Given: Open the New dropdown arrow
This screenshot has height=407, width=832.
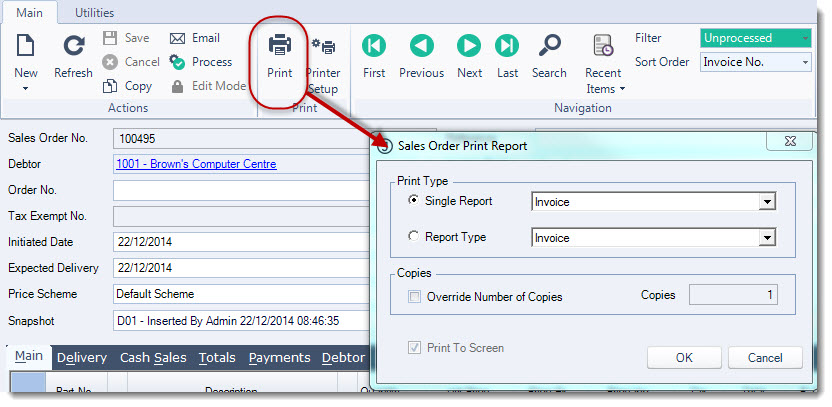Looking at the screenshot, I should pos(25,89).
